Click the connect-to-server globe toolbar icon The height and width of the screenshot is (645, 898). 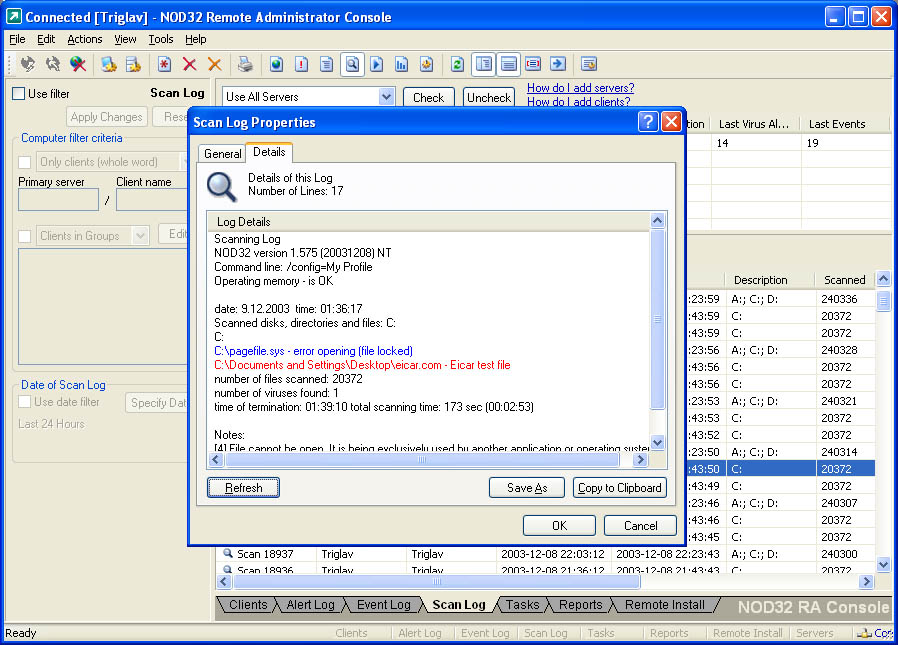(x=27, y=64)
